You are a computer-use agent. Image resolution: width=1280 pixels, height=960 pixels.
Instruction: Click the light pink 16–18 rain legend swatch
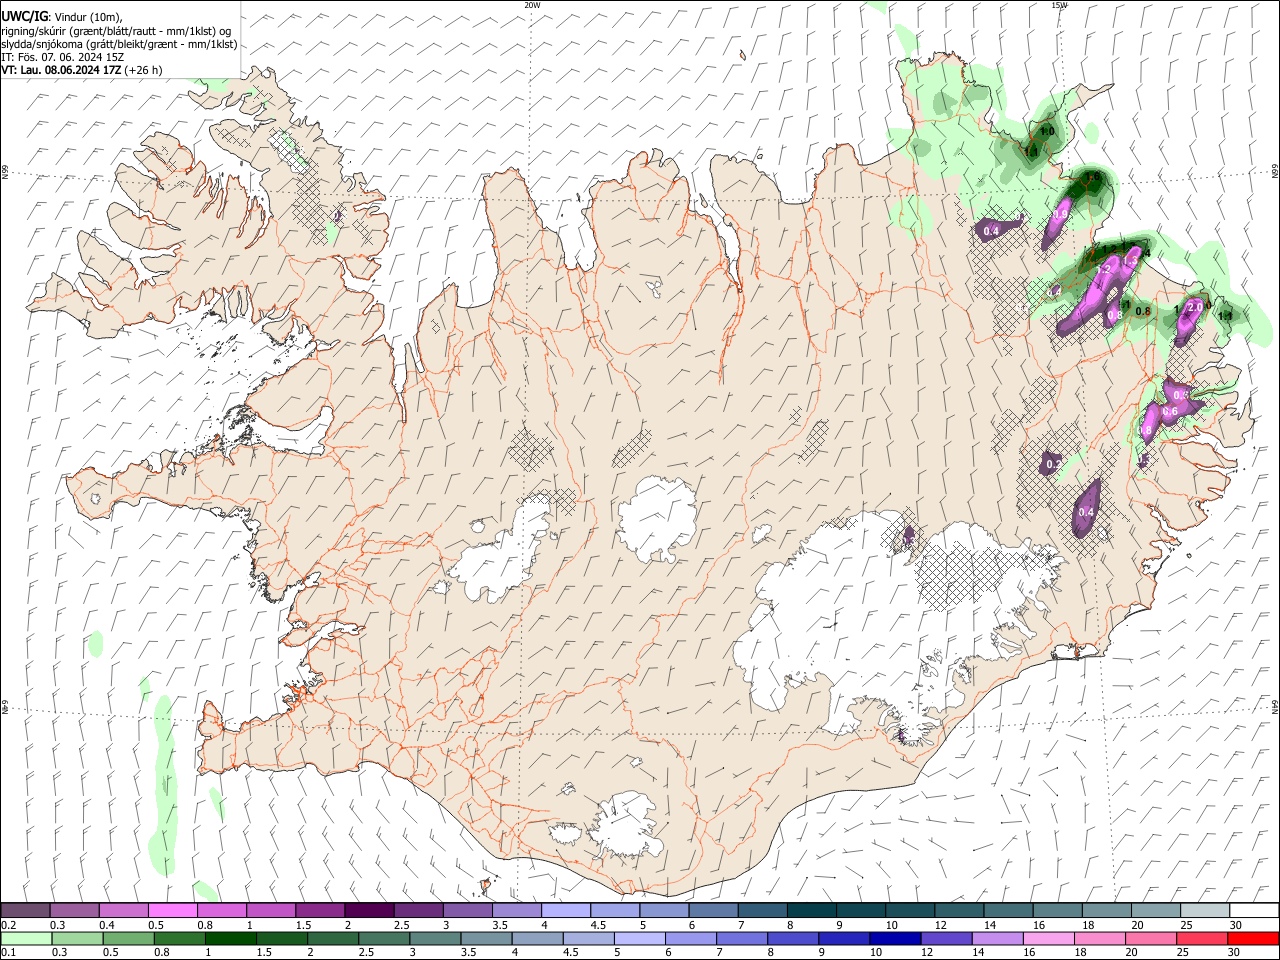(x=1047, y=938)
